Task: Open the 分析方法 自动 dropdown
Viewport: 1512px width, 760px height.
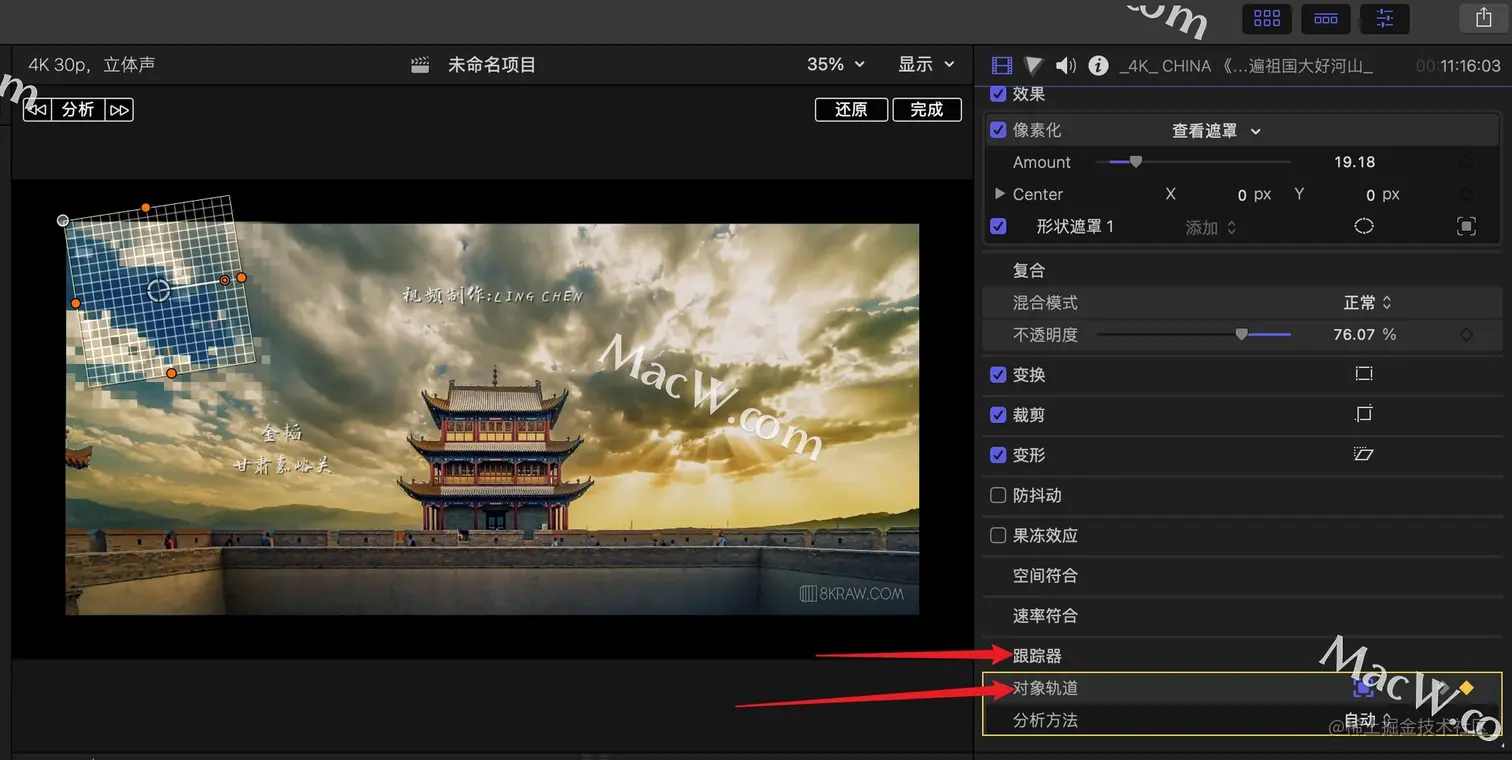Action: [1367, 720]
